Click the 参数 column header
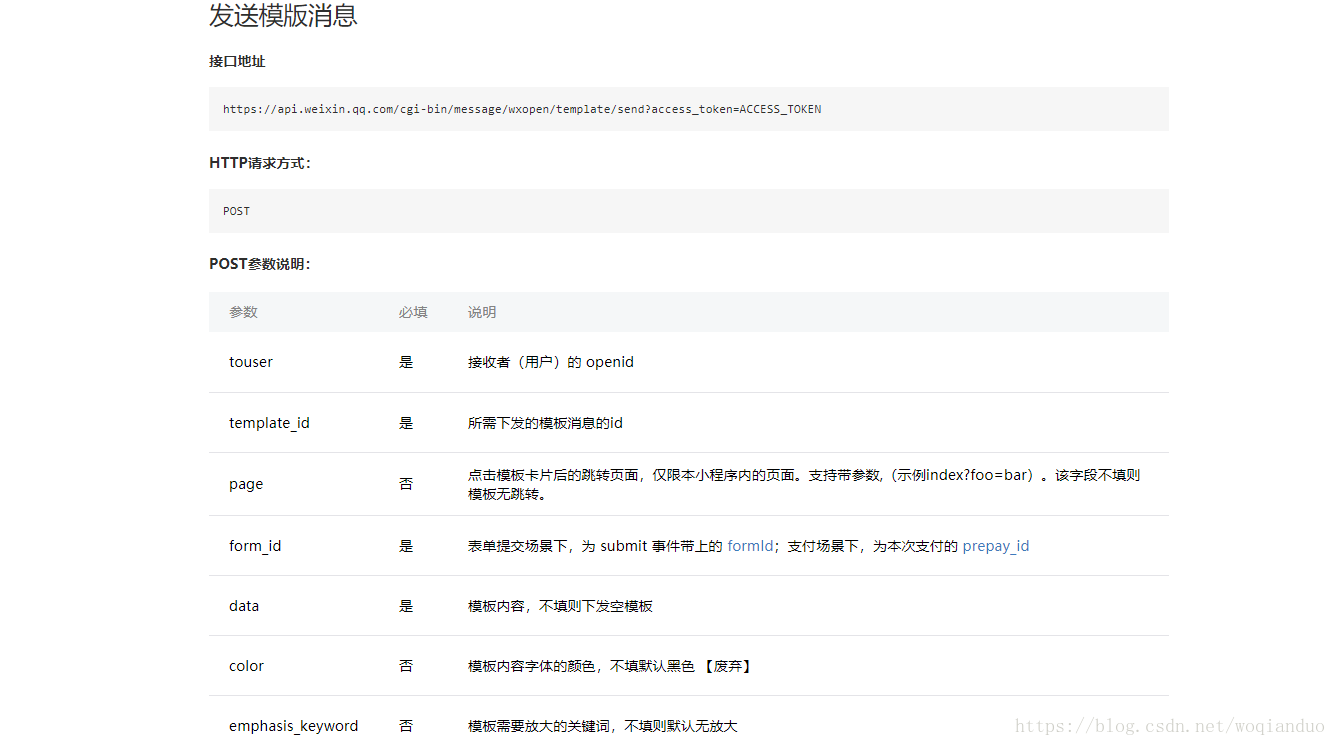This screenshot has width=1336, height=746. point(243,312)
